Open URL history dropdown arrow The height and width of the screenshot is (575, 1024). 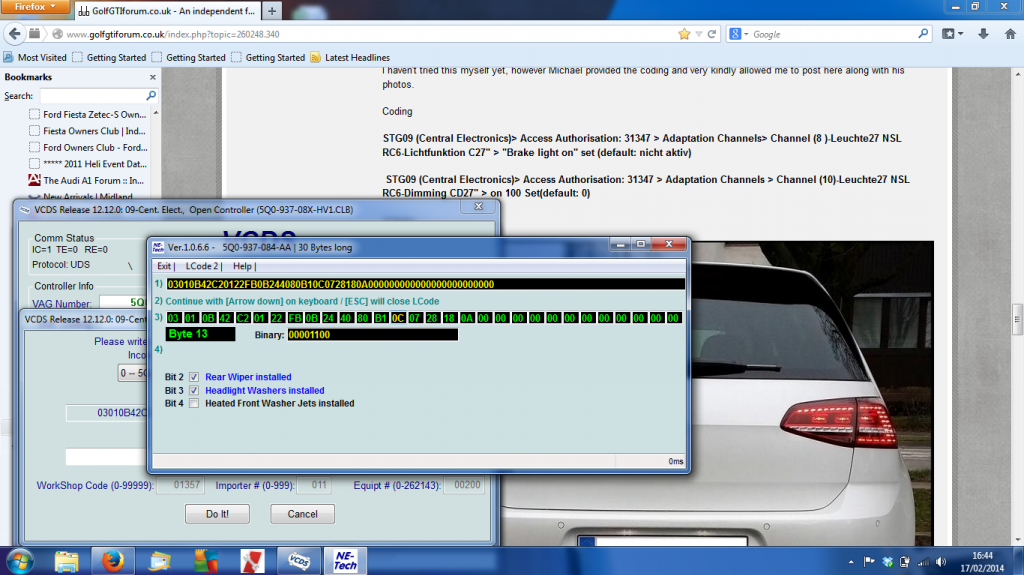(x=699, y=34)
